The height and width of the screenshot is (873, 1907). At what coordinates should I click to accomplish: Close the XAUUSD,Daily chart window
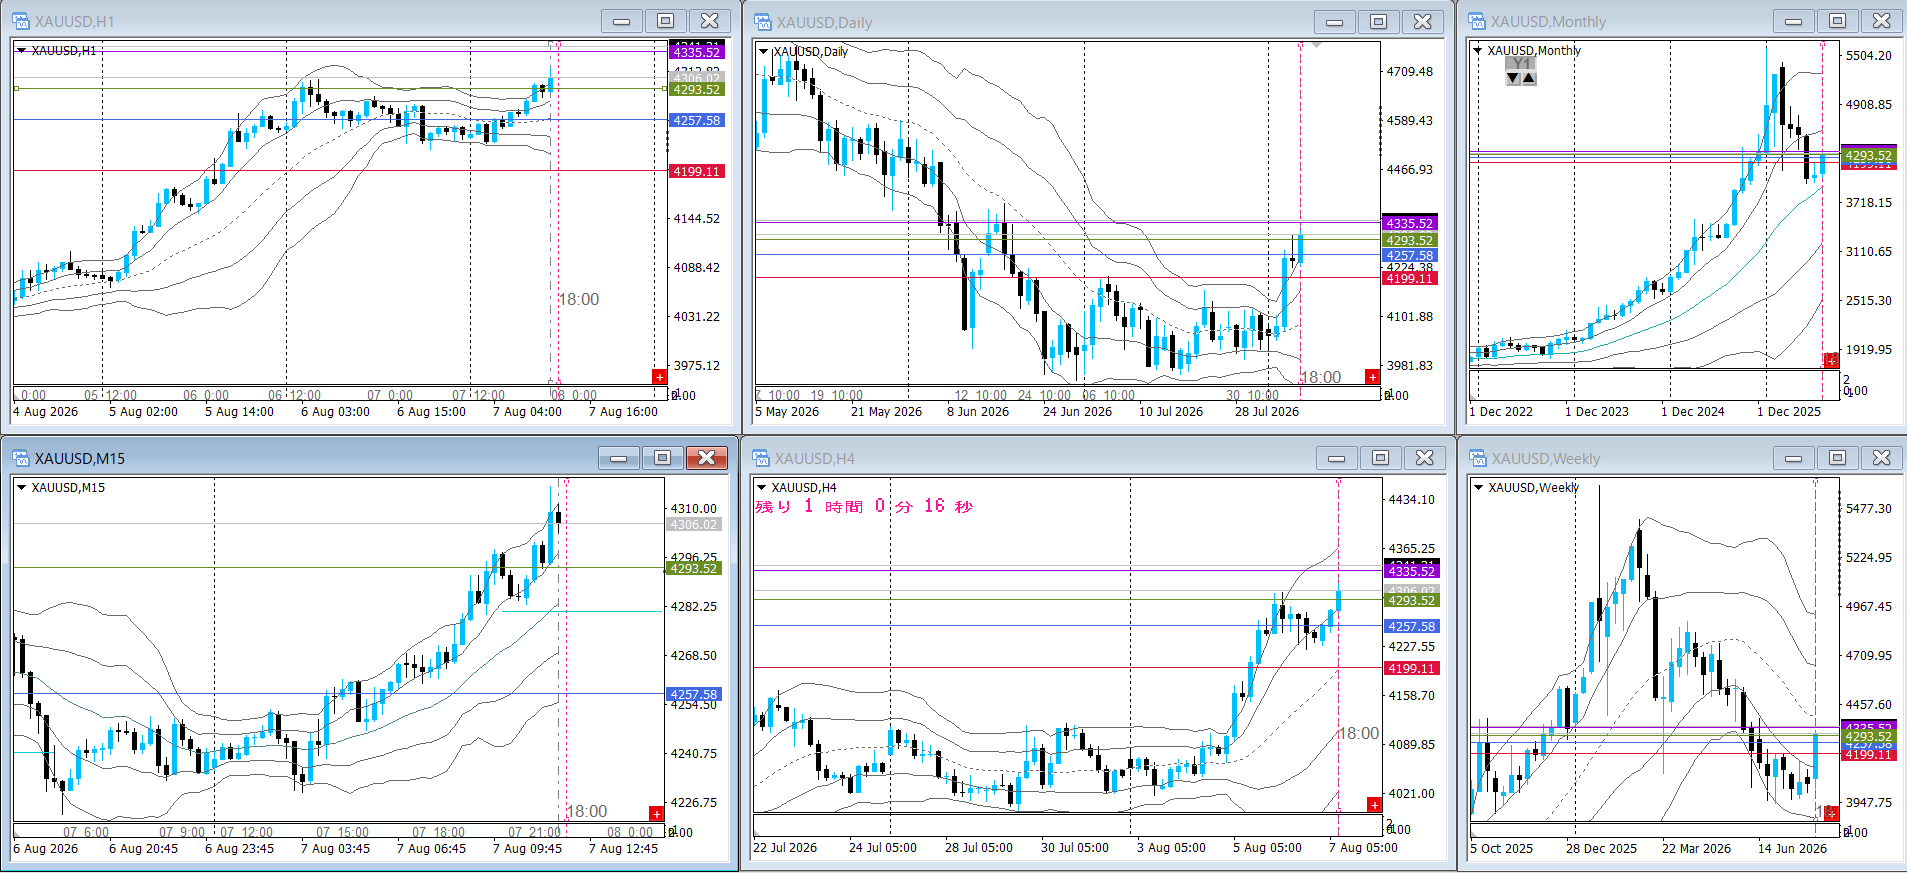coord(1423,22)
